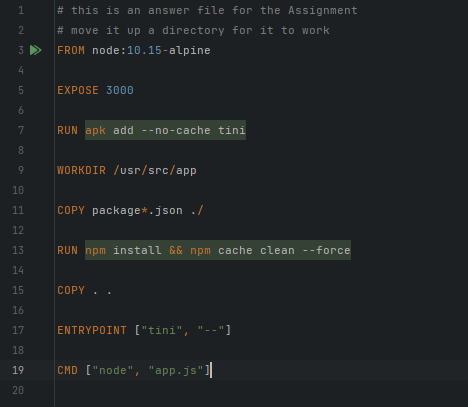The image size is (468, 407).
Task: Click the EXPOSE keyword
Action: [78, 90]
